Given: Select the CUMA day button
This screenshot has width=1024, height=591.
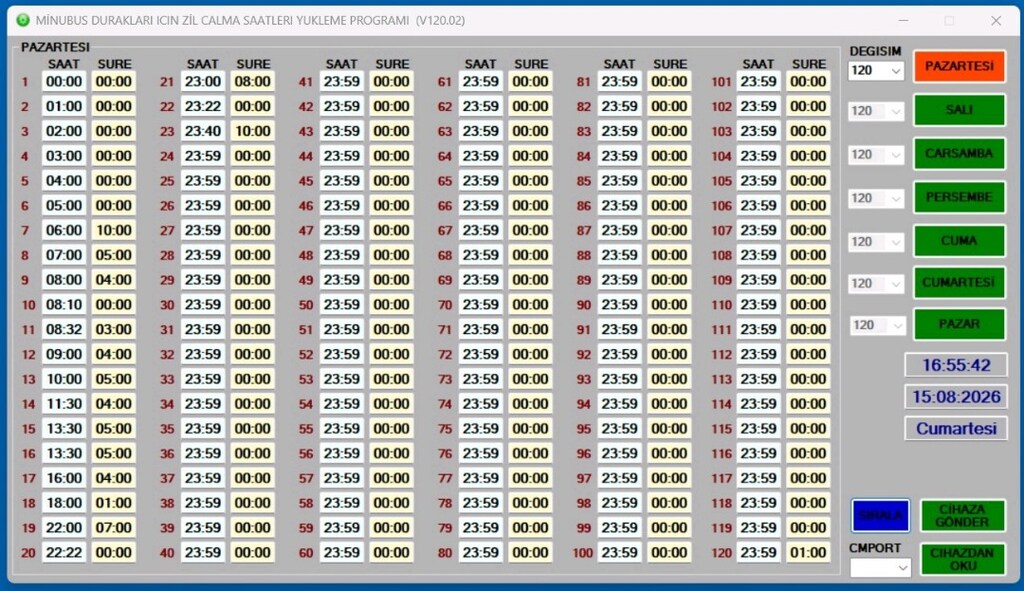Looking at the screenshot, I should tap(959, 240).
